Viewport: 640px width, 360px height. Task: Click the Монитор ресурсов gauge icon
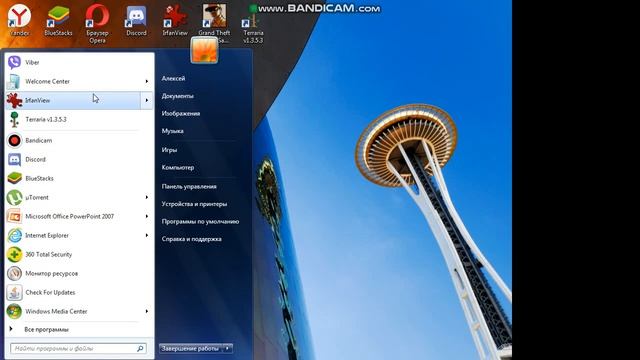click(14, 273)
